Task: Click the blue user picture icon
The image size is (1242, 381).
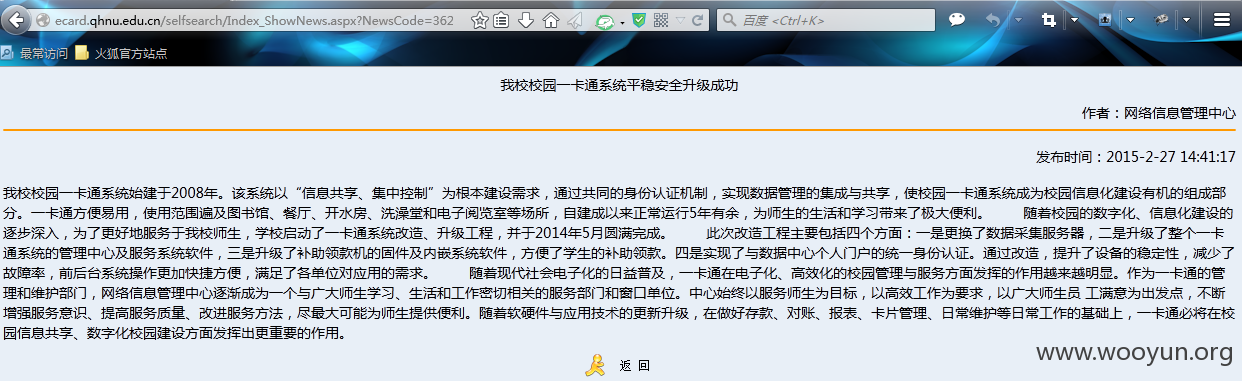Action: (1105, 19)
